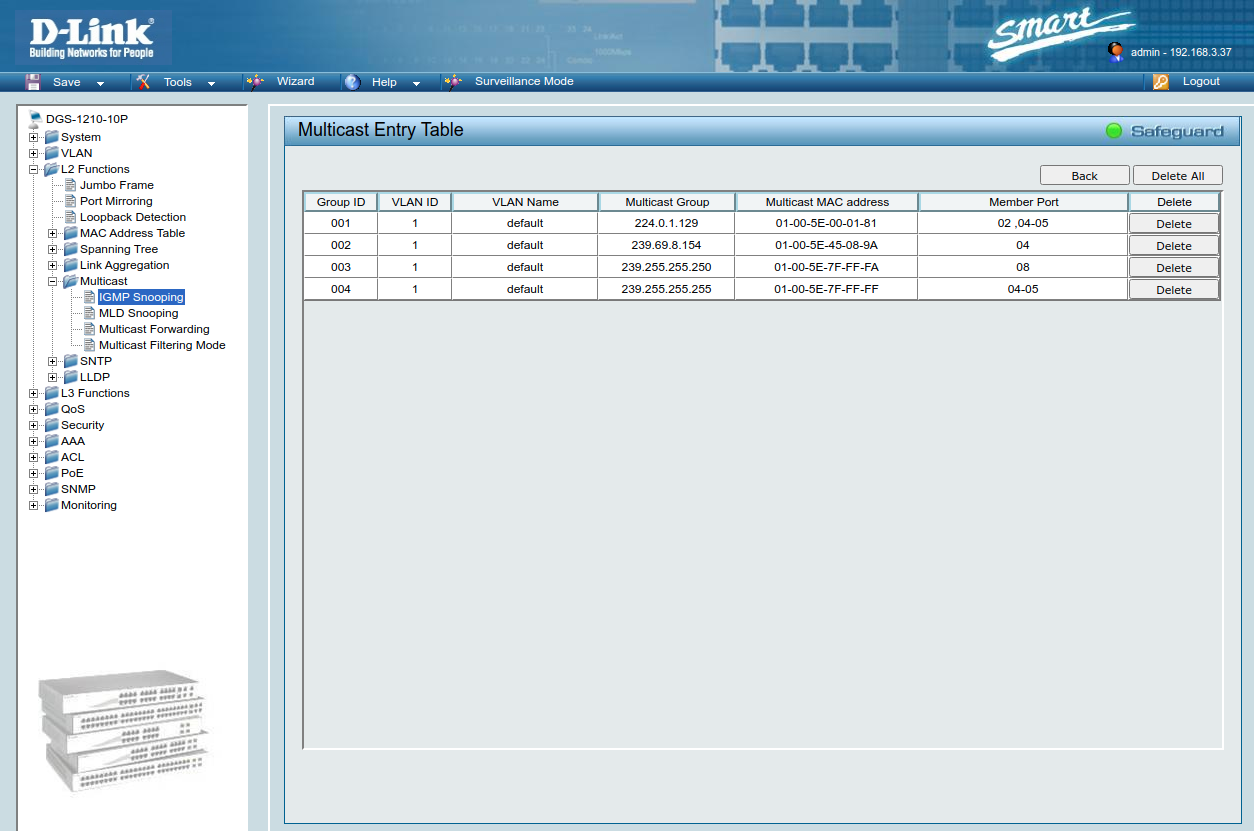
Task: Delete multicast group 239.69.8.154 entry
Action: [x=1173, y=246]
